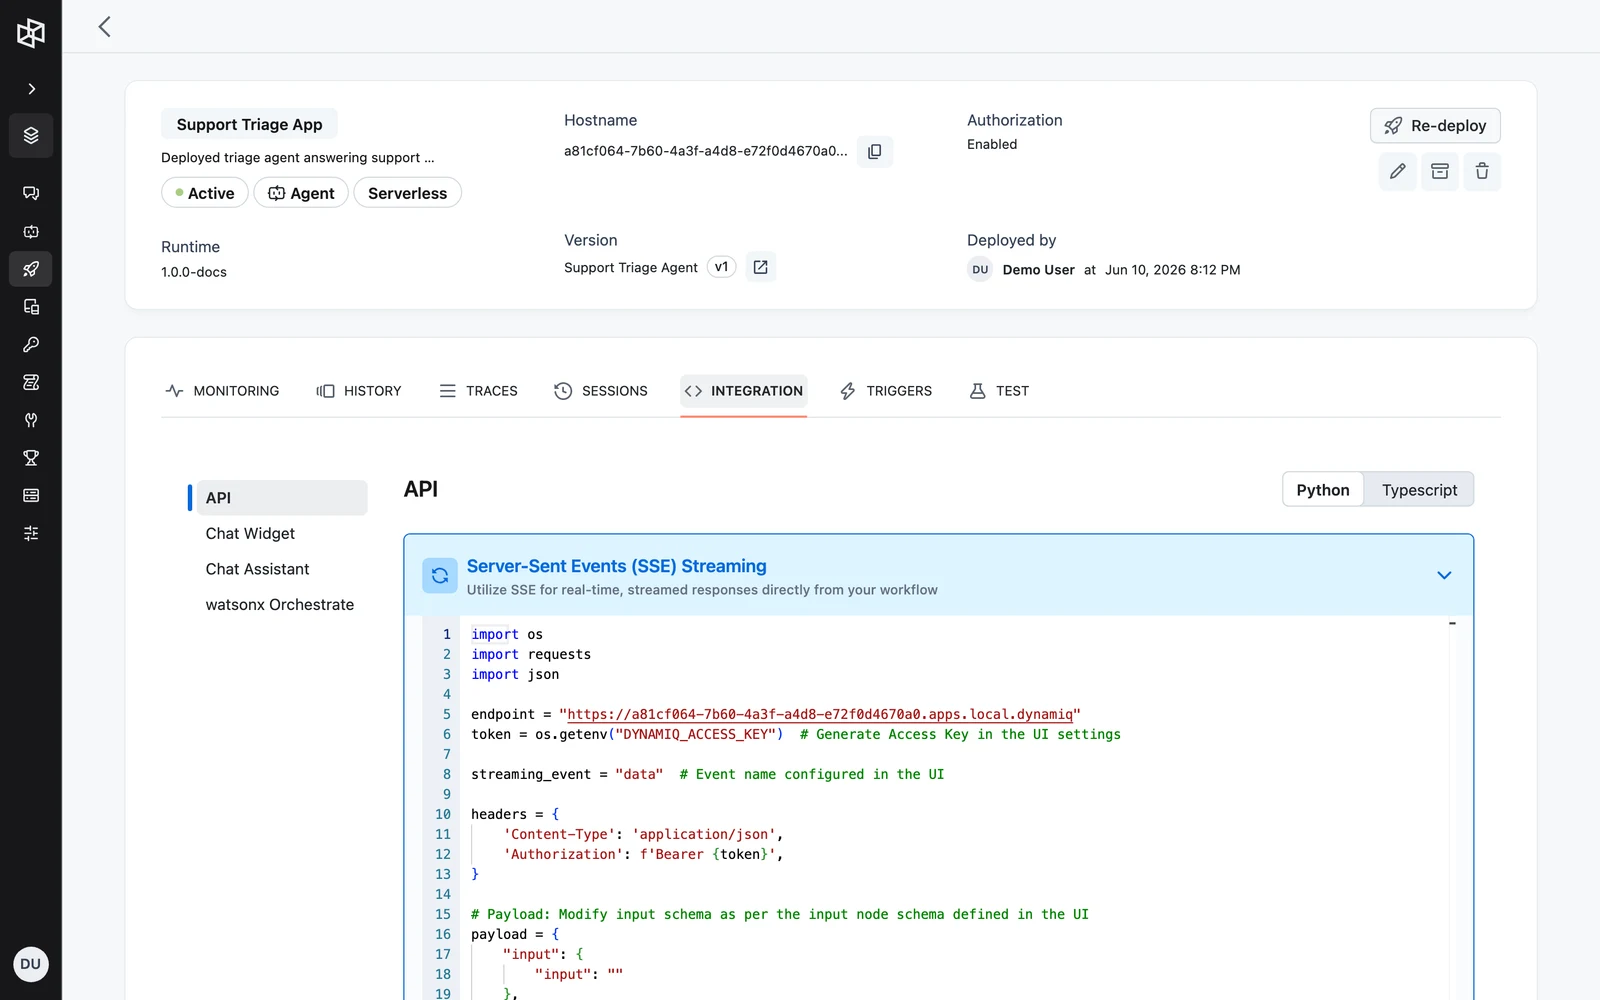The width and height of the screenshot is (1600, 1000).
Task: Open the chat bubbles sidebar icon
Action: (x=31, y=193)
